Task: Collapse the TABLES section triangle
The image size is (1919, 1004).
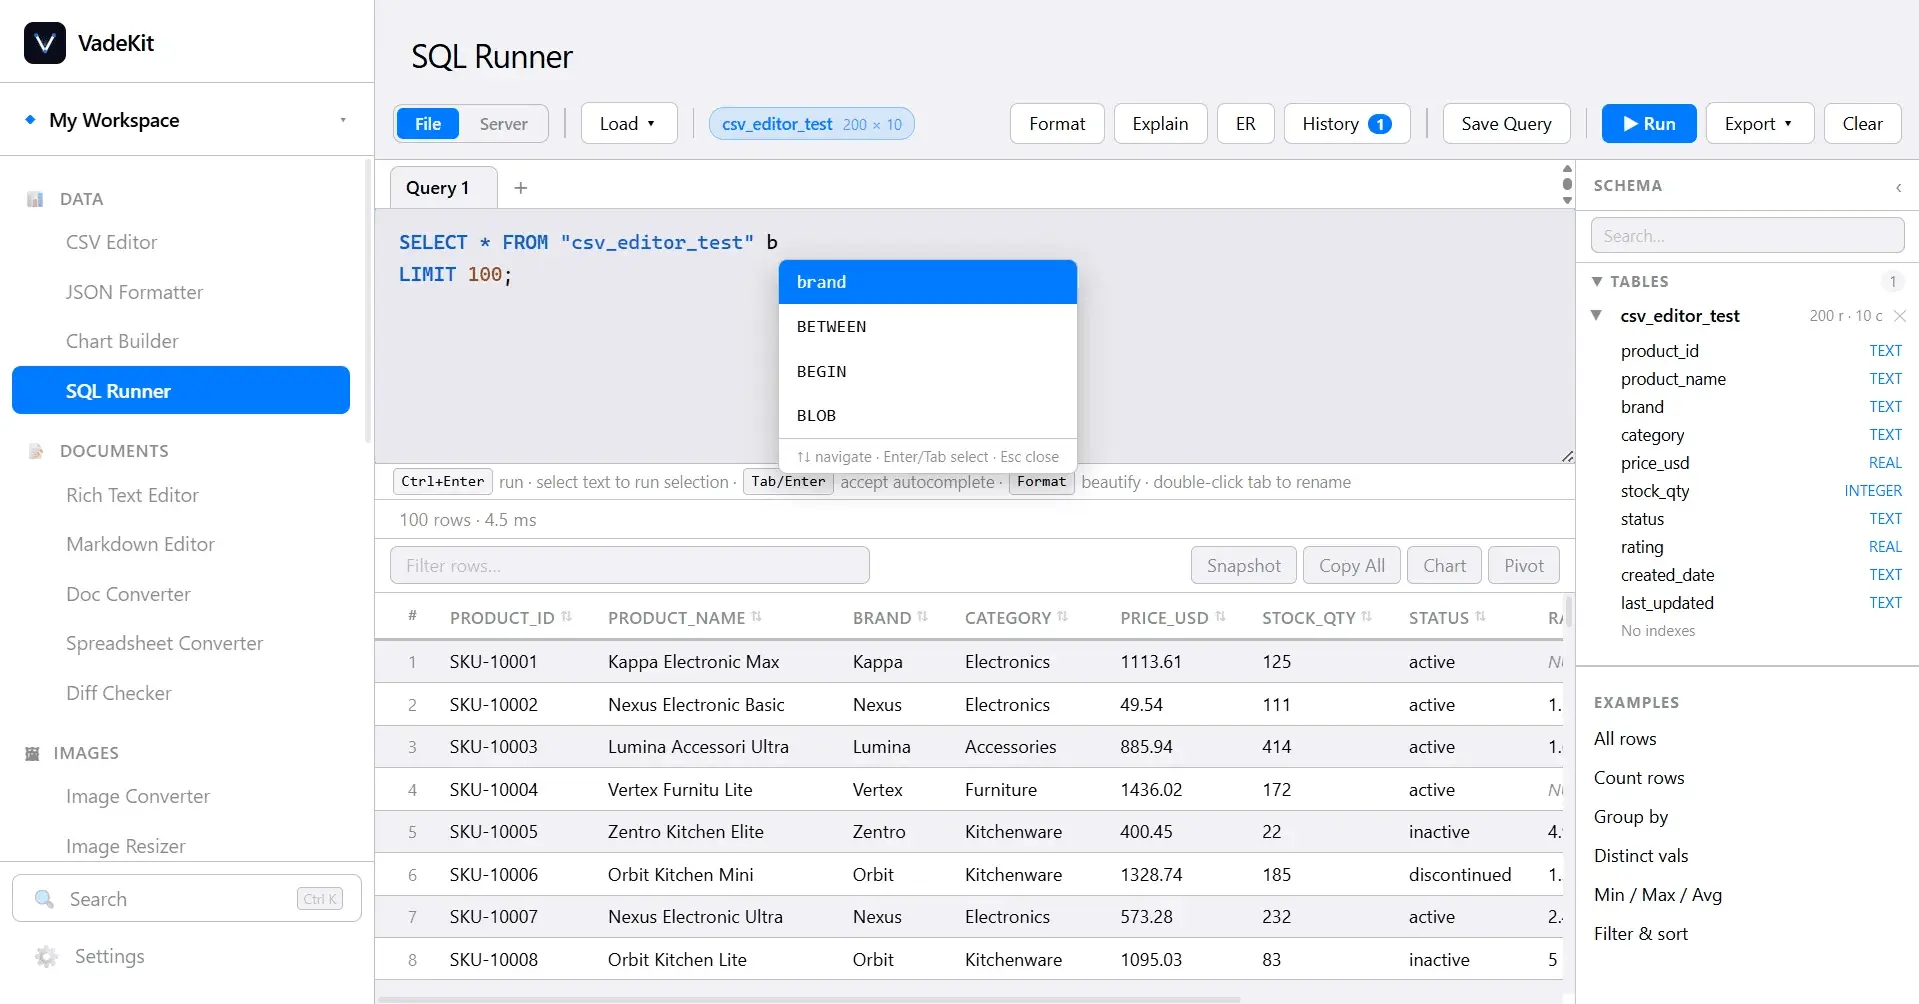Action: tap(1597, 282)
